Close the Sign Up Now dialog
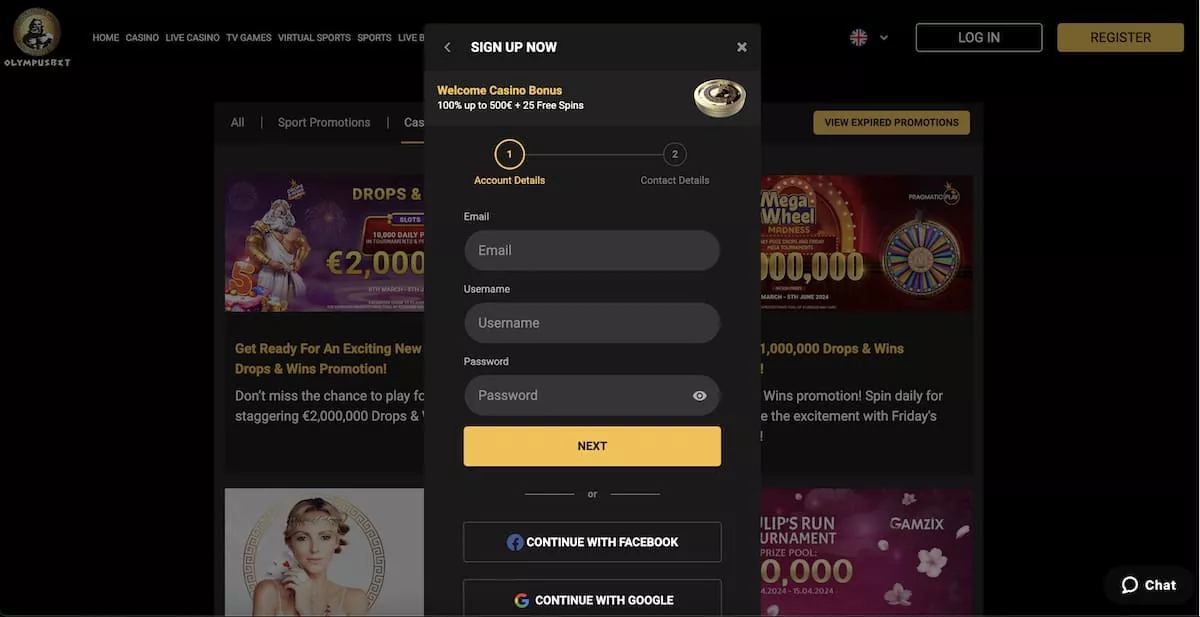The height and width of the screenshot is (617, 1200). 742,47
